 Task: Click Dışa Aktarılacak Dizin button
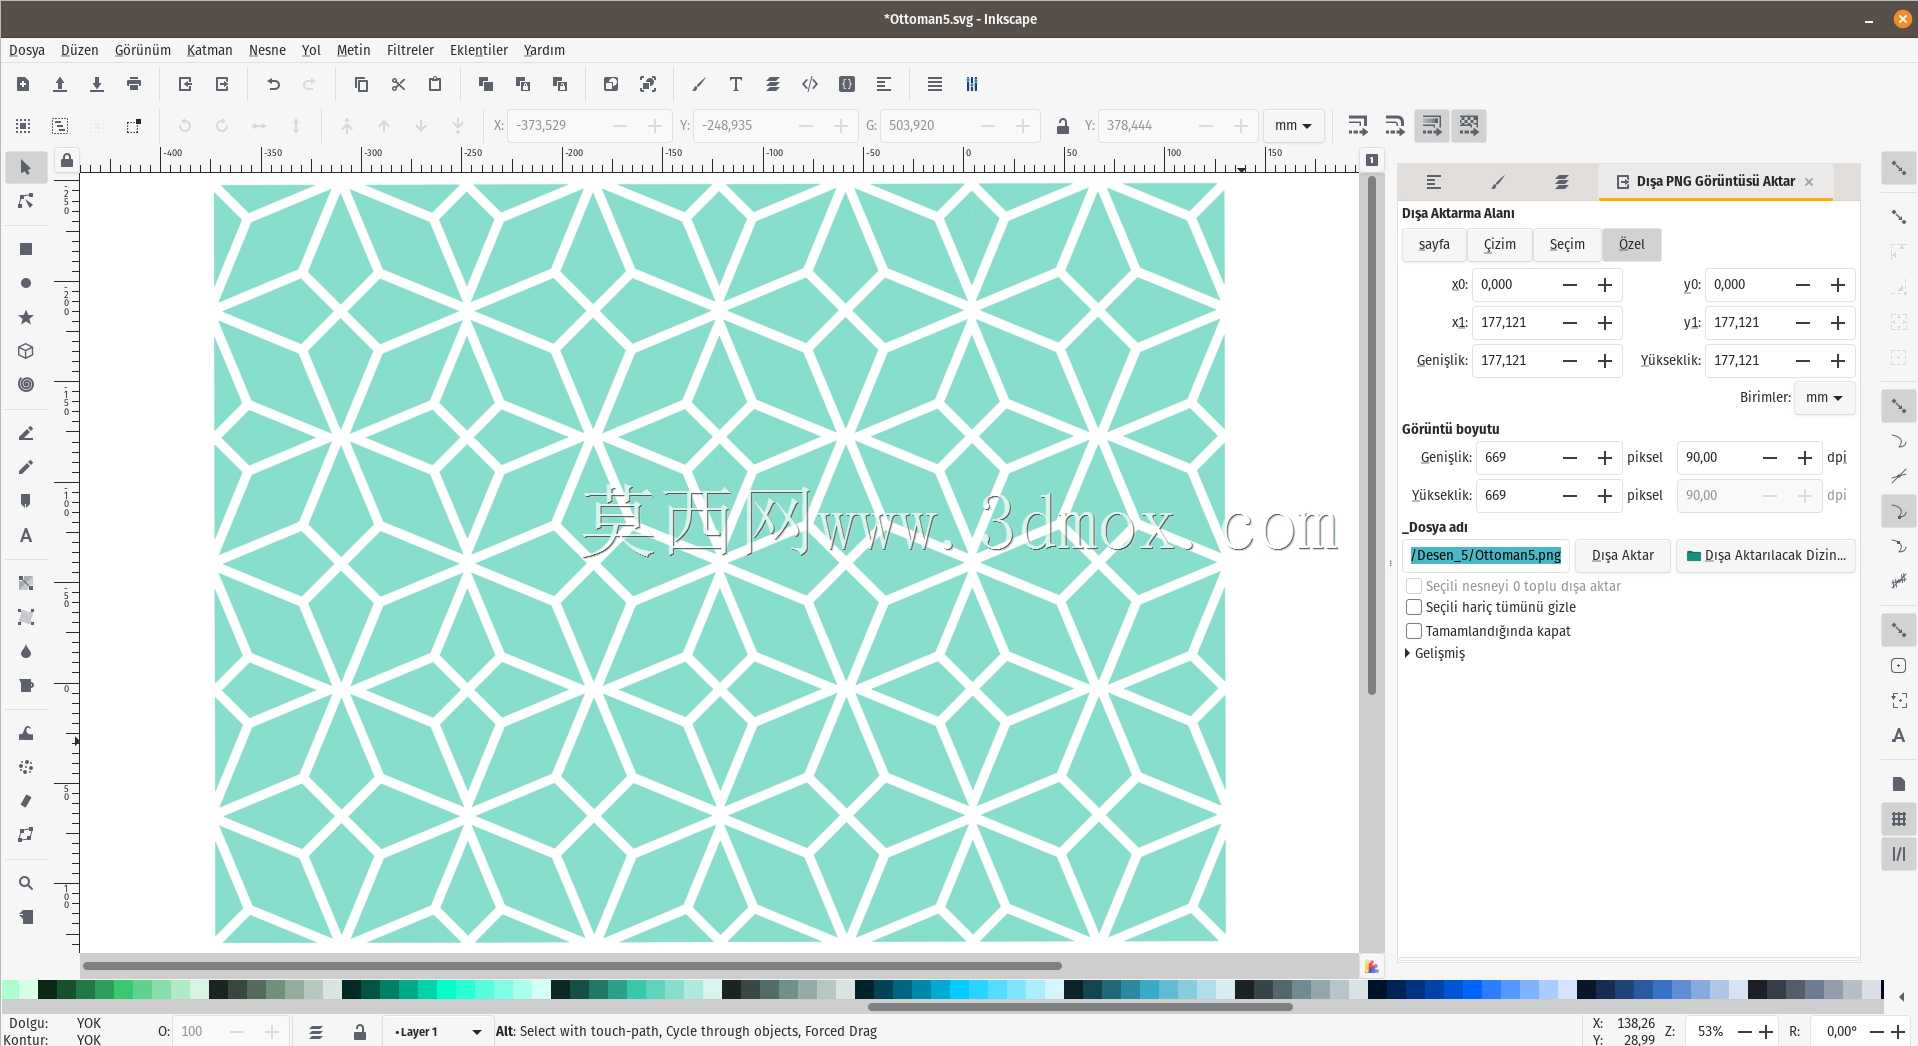[1766, 555]
